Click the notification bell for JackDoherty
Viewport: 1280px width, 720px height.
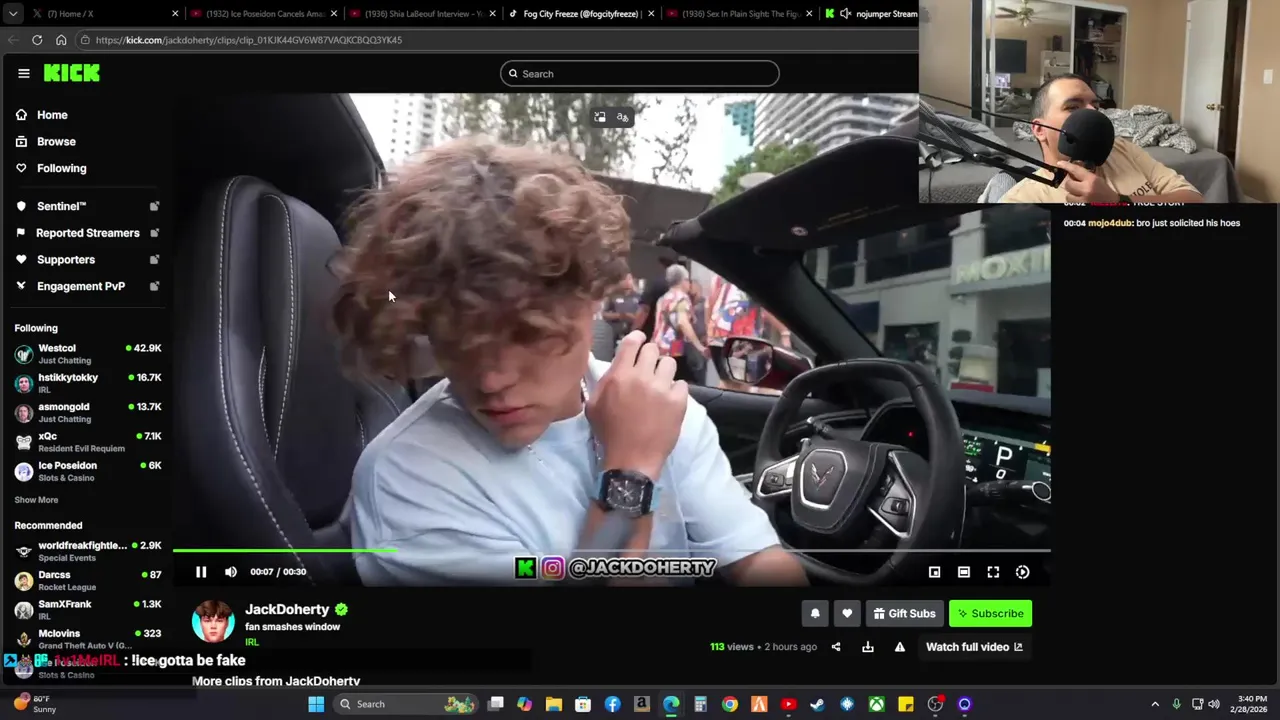coord(815,613)
